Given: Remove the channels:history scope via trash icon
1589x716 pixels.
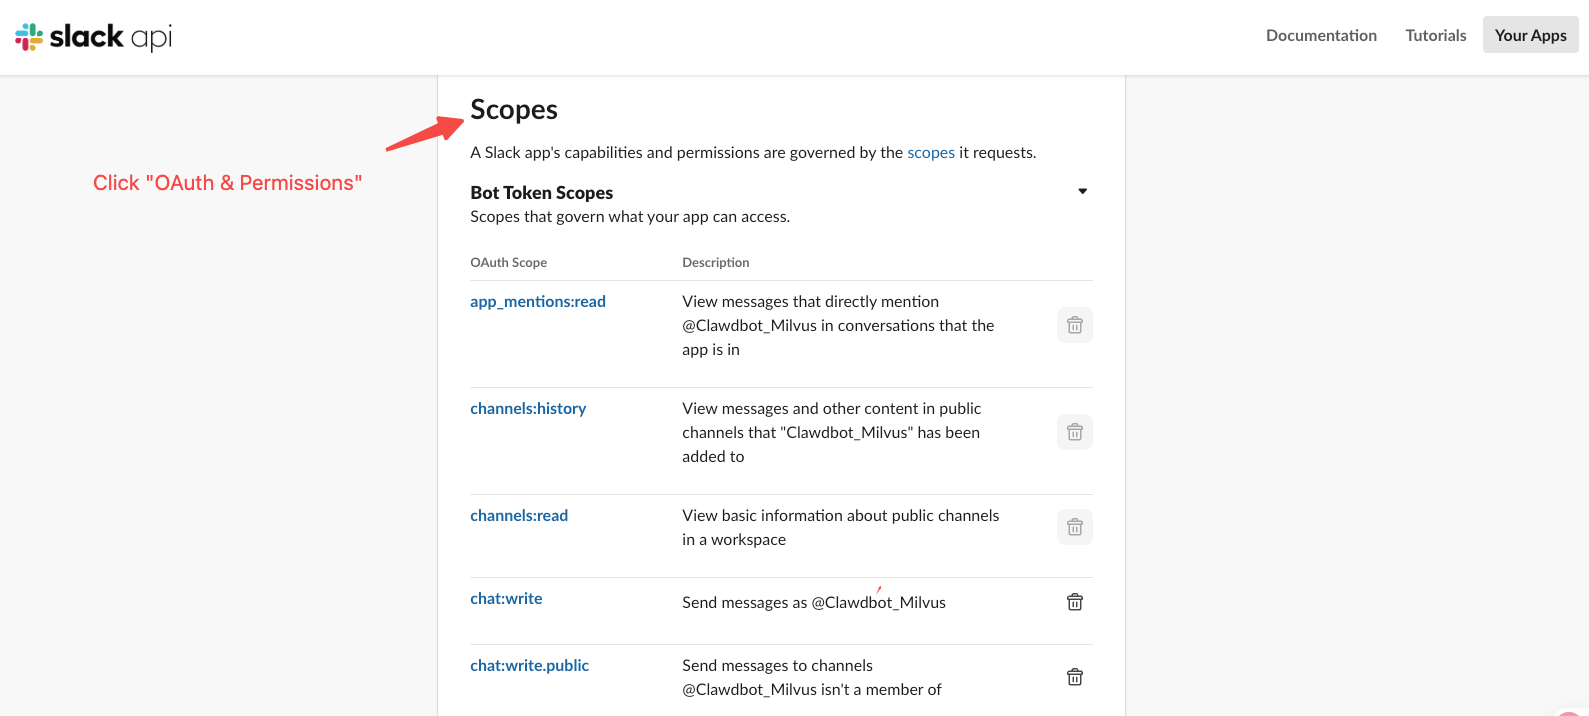Looking at the screenshot, I should (1074, 432).
